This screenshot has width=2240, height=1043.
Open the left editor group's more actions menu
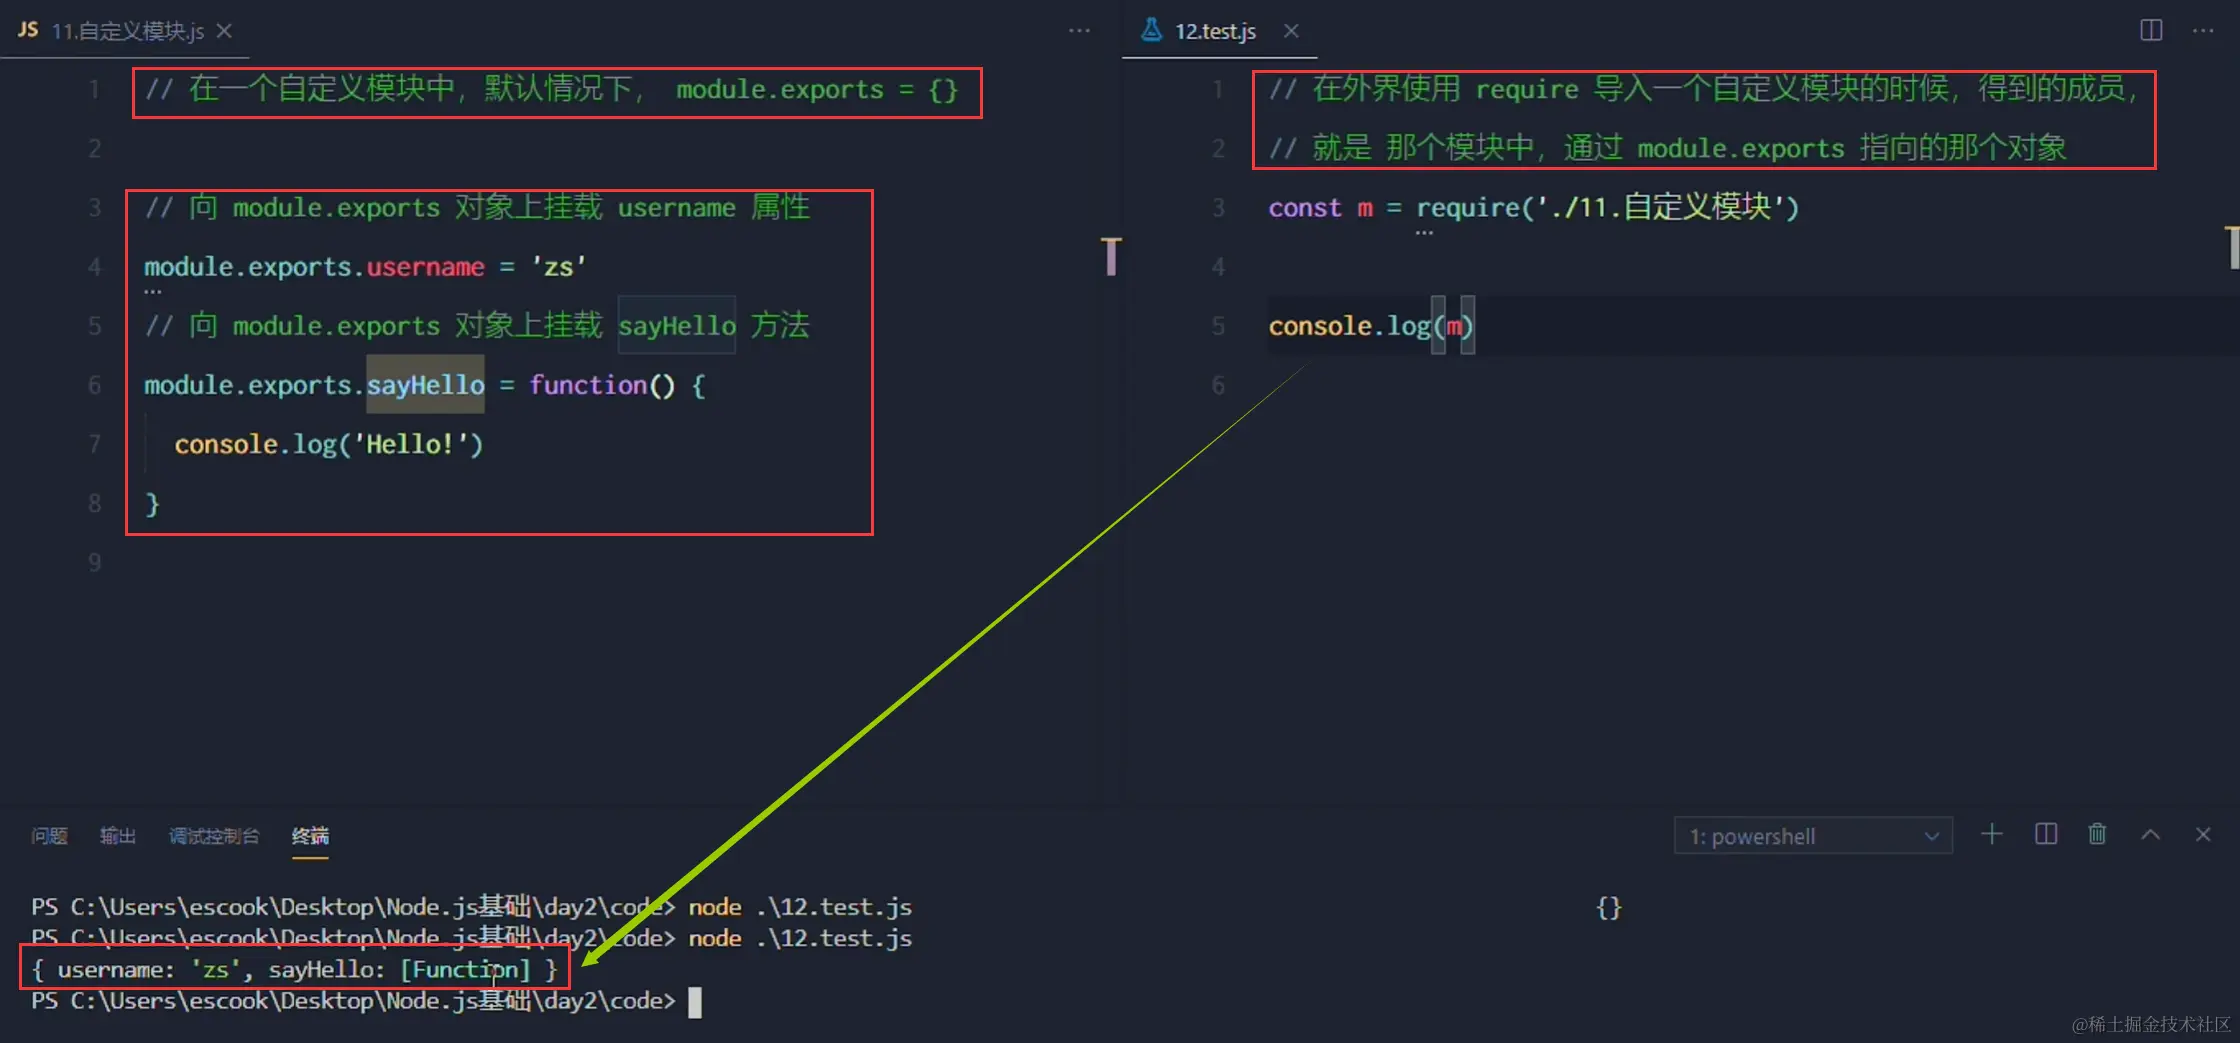[x=1079, y=31]
